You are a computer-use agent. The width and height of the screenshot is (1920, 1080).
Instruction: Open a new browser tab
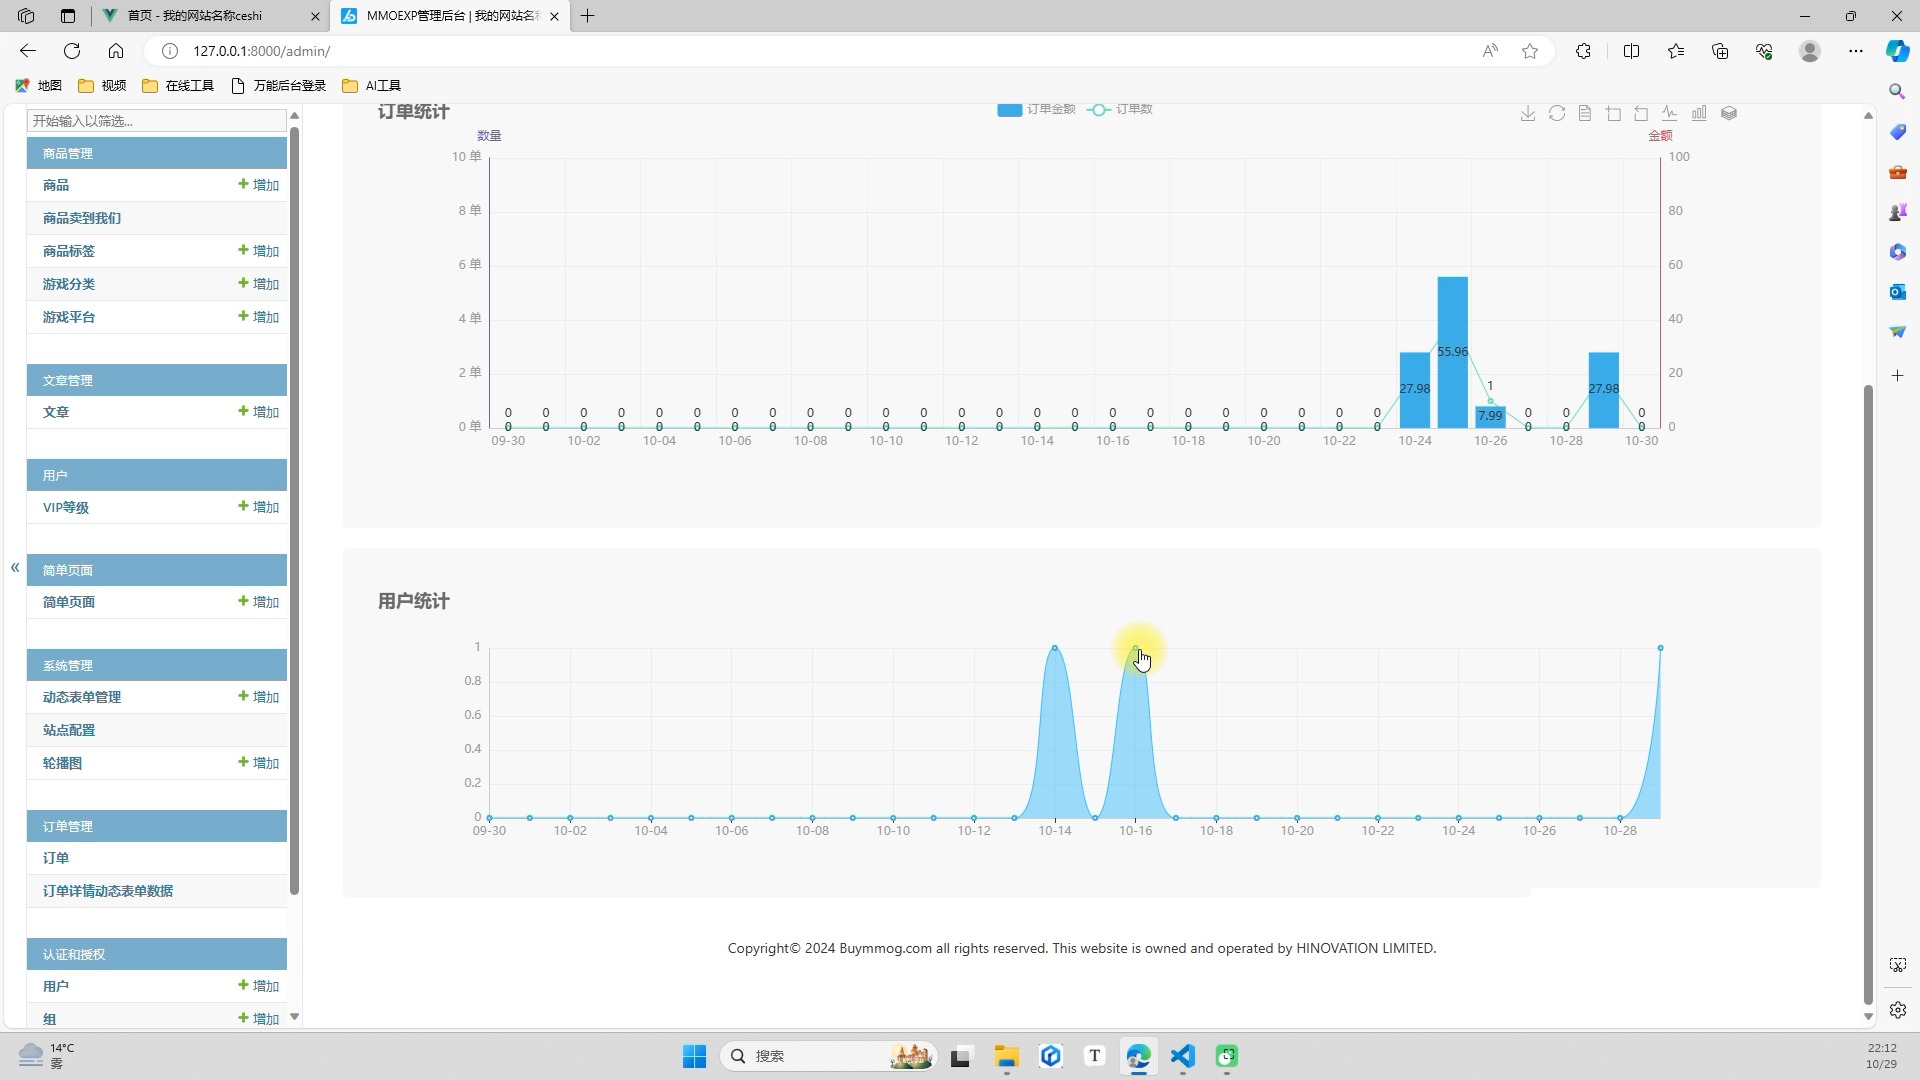(588, 16)
